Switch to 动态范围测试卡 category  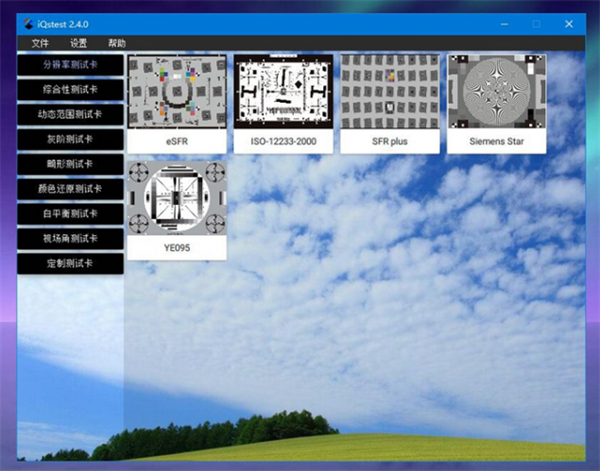coord(70,115)
